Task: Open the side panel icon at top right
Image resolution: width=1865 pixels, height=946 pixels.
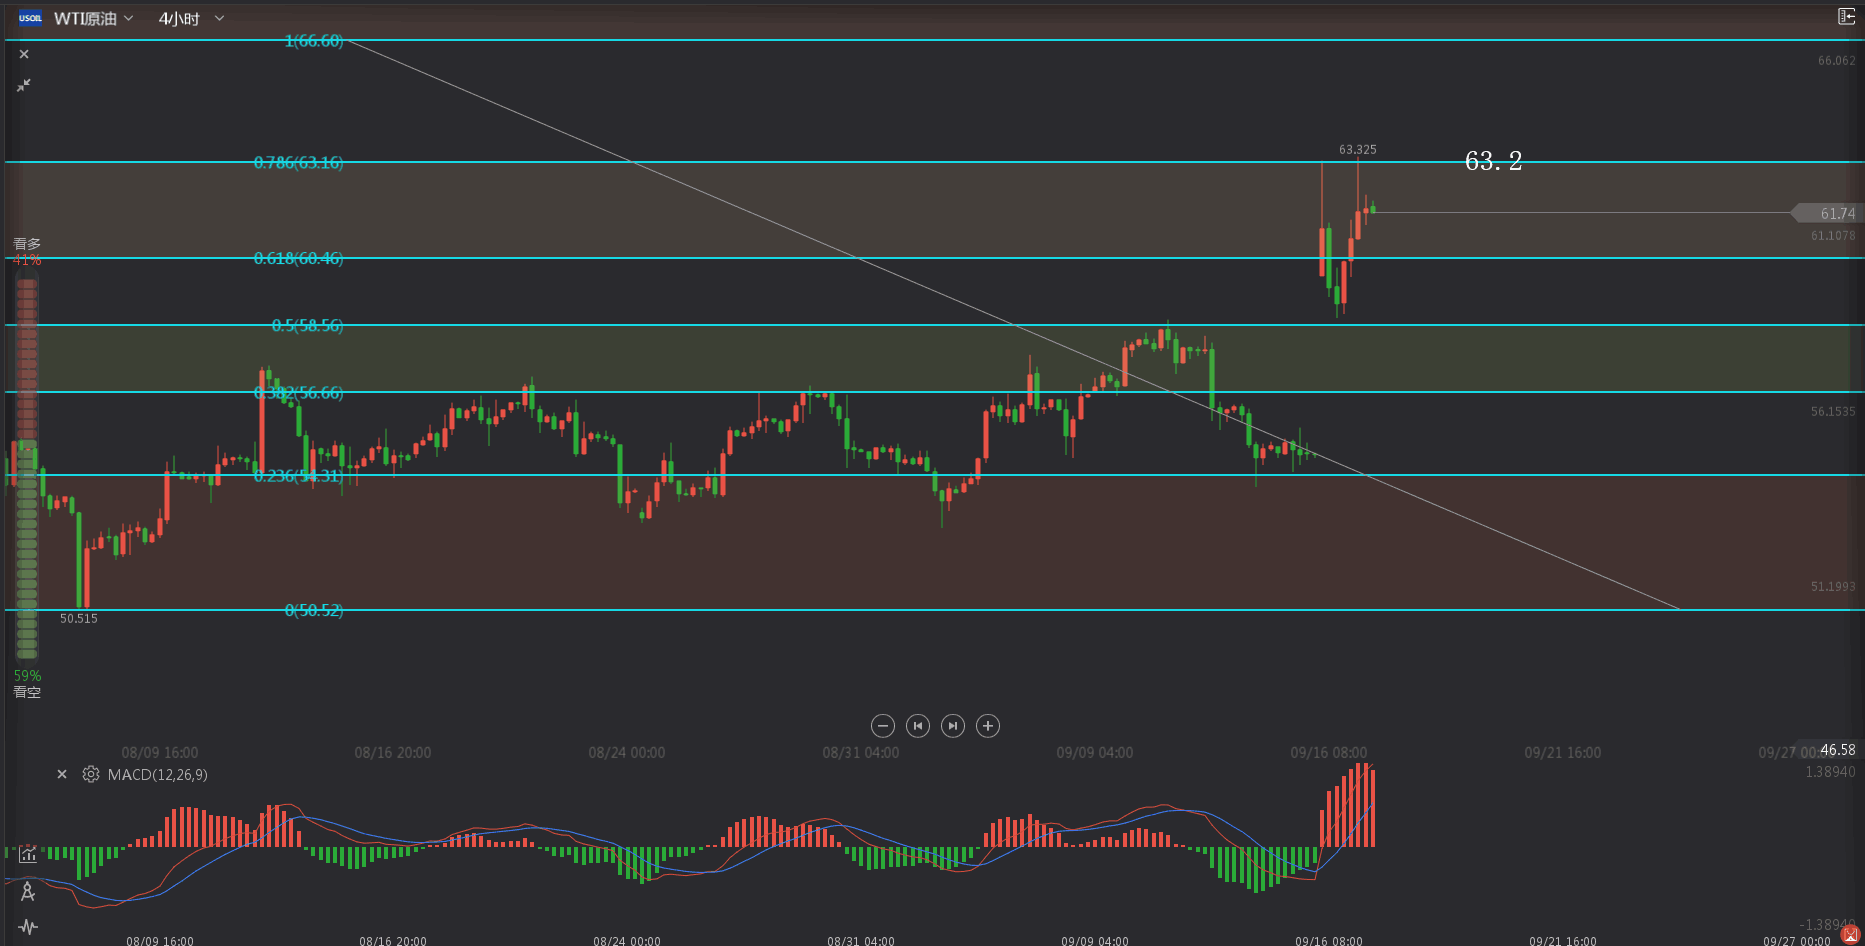Action: [1846, 16]
